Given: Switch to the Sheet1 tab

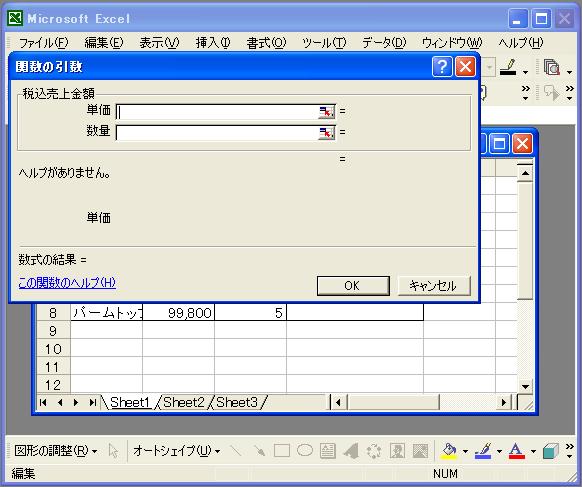Looking at the screenshot, I should coord(130,402).
